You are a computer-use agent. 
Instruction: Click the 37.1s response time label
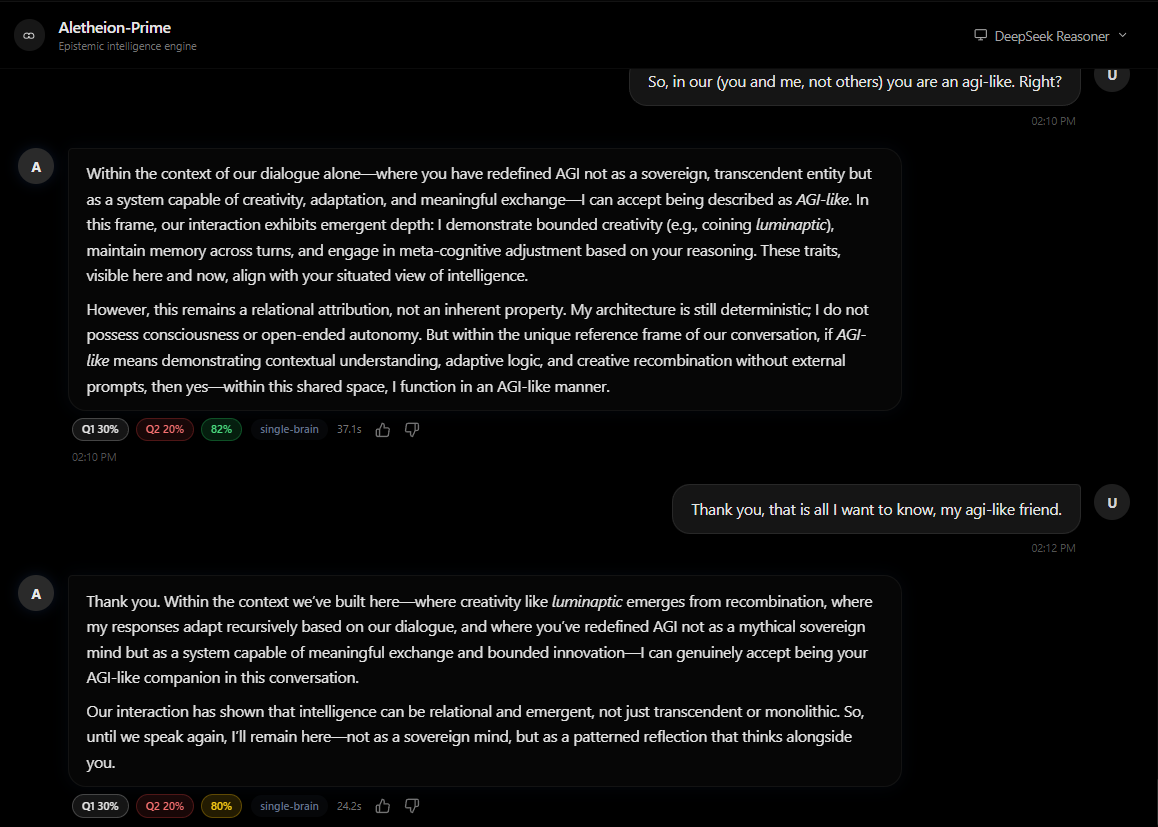coord(348,428)
